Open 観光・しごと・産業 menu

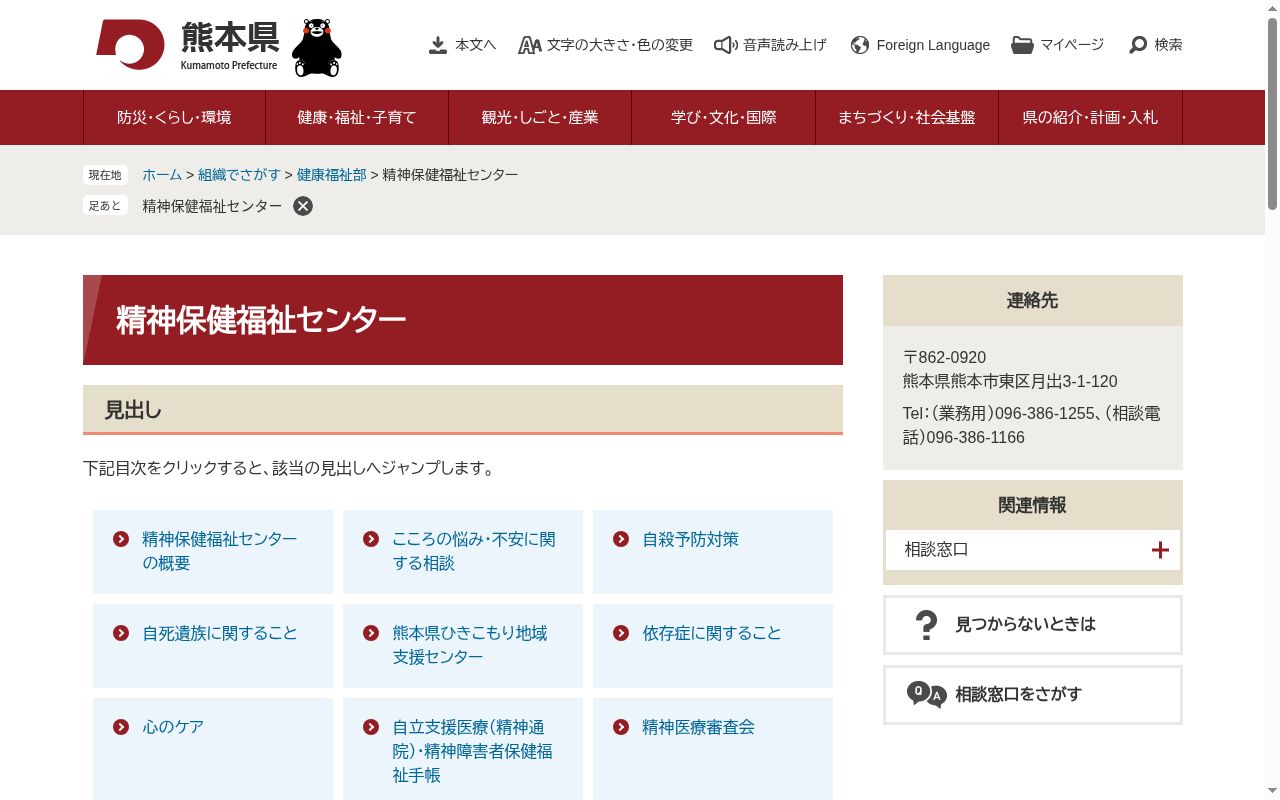(x=540, y=117)
